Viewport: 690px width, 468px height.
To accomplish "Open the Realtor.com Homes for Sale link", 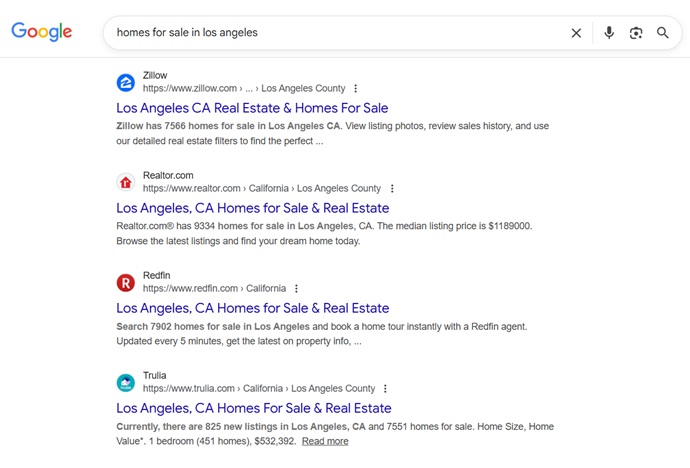I will point(252,208).
